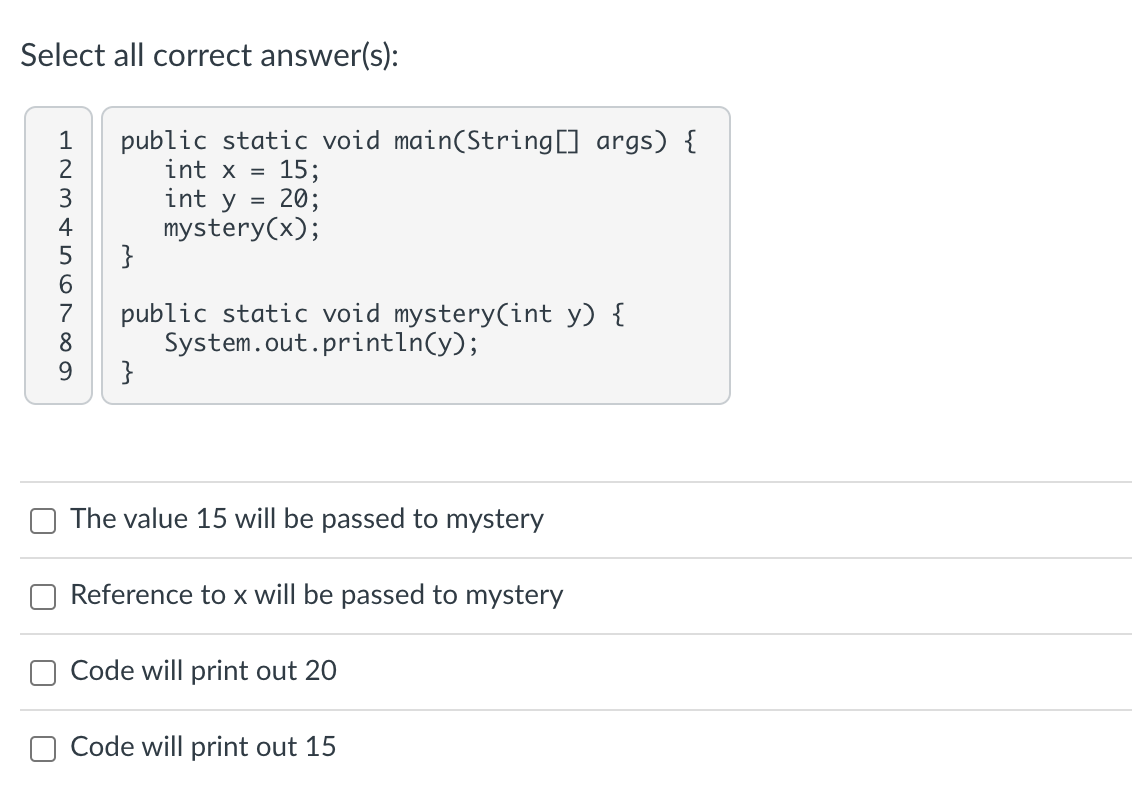Check the option 'The value 15 will be passed to mystery'
1146x810 pixels.
(x=42, y=520)
